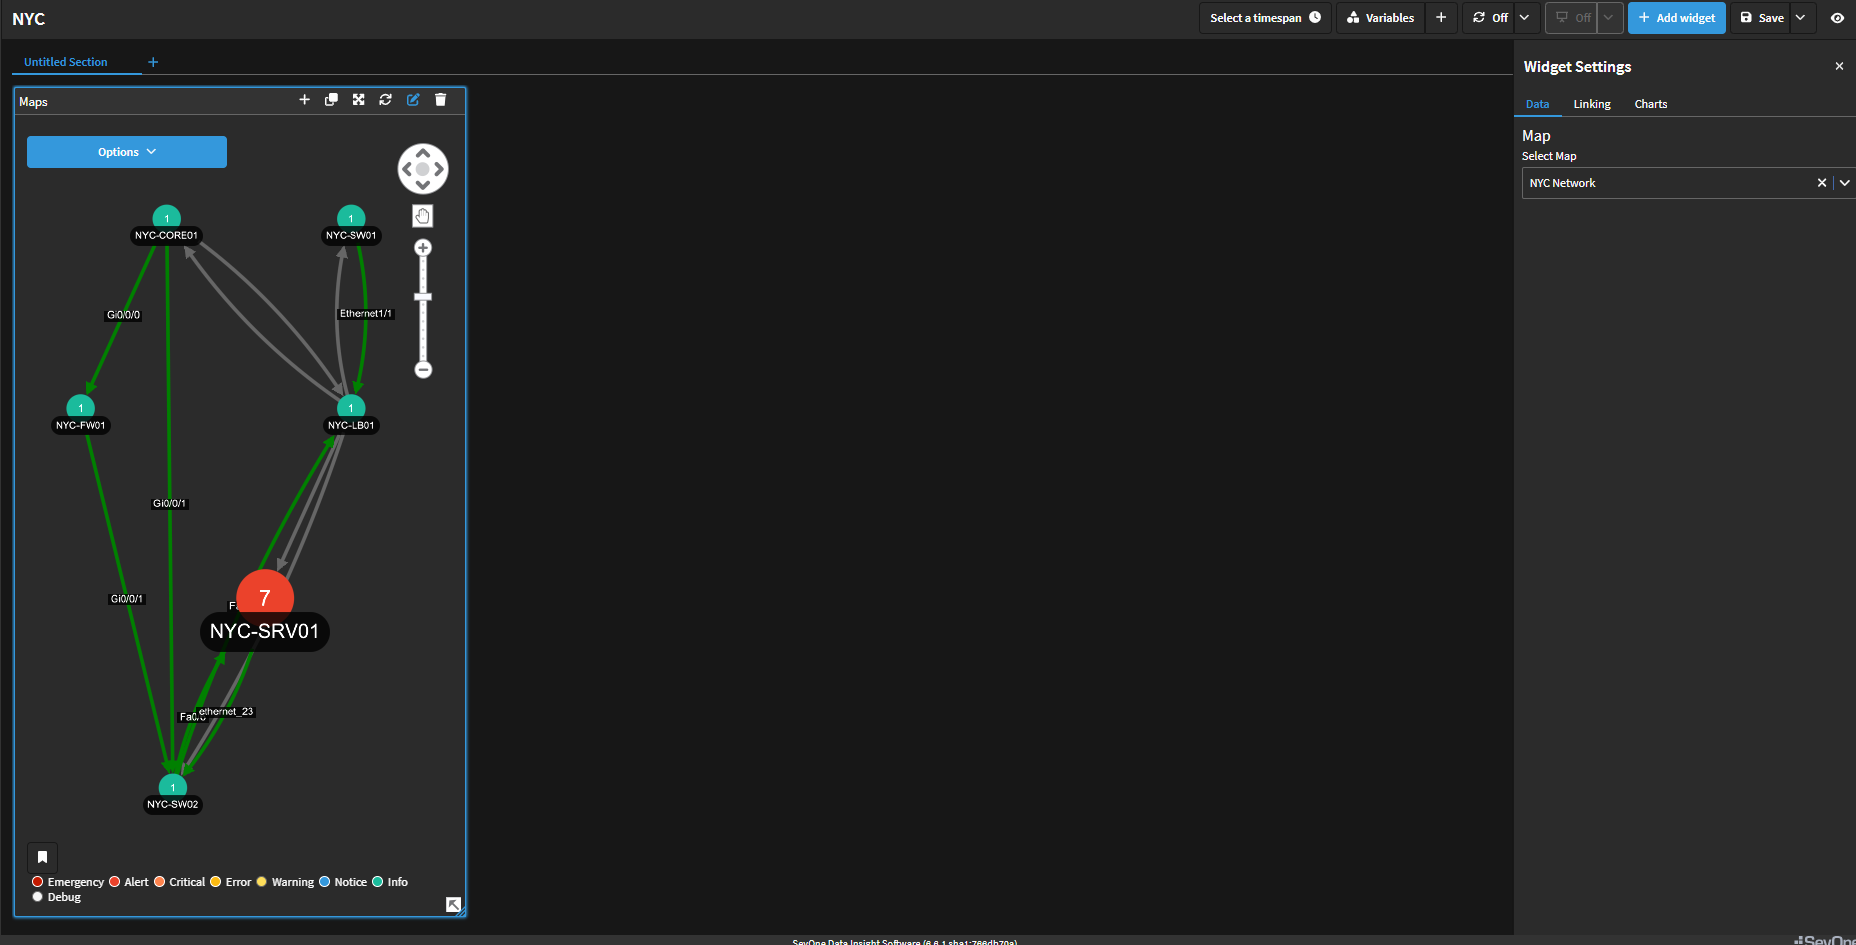Duplicate the Maps widget
The width and height of the screenshot is (1856, 945).
pos(331,100)
